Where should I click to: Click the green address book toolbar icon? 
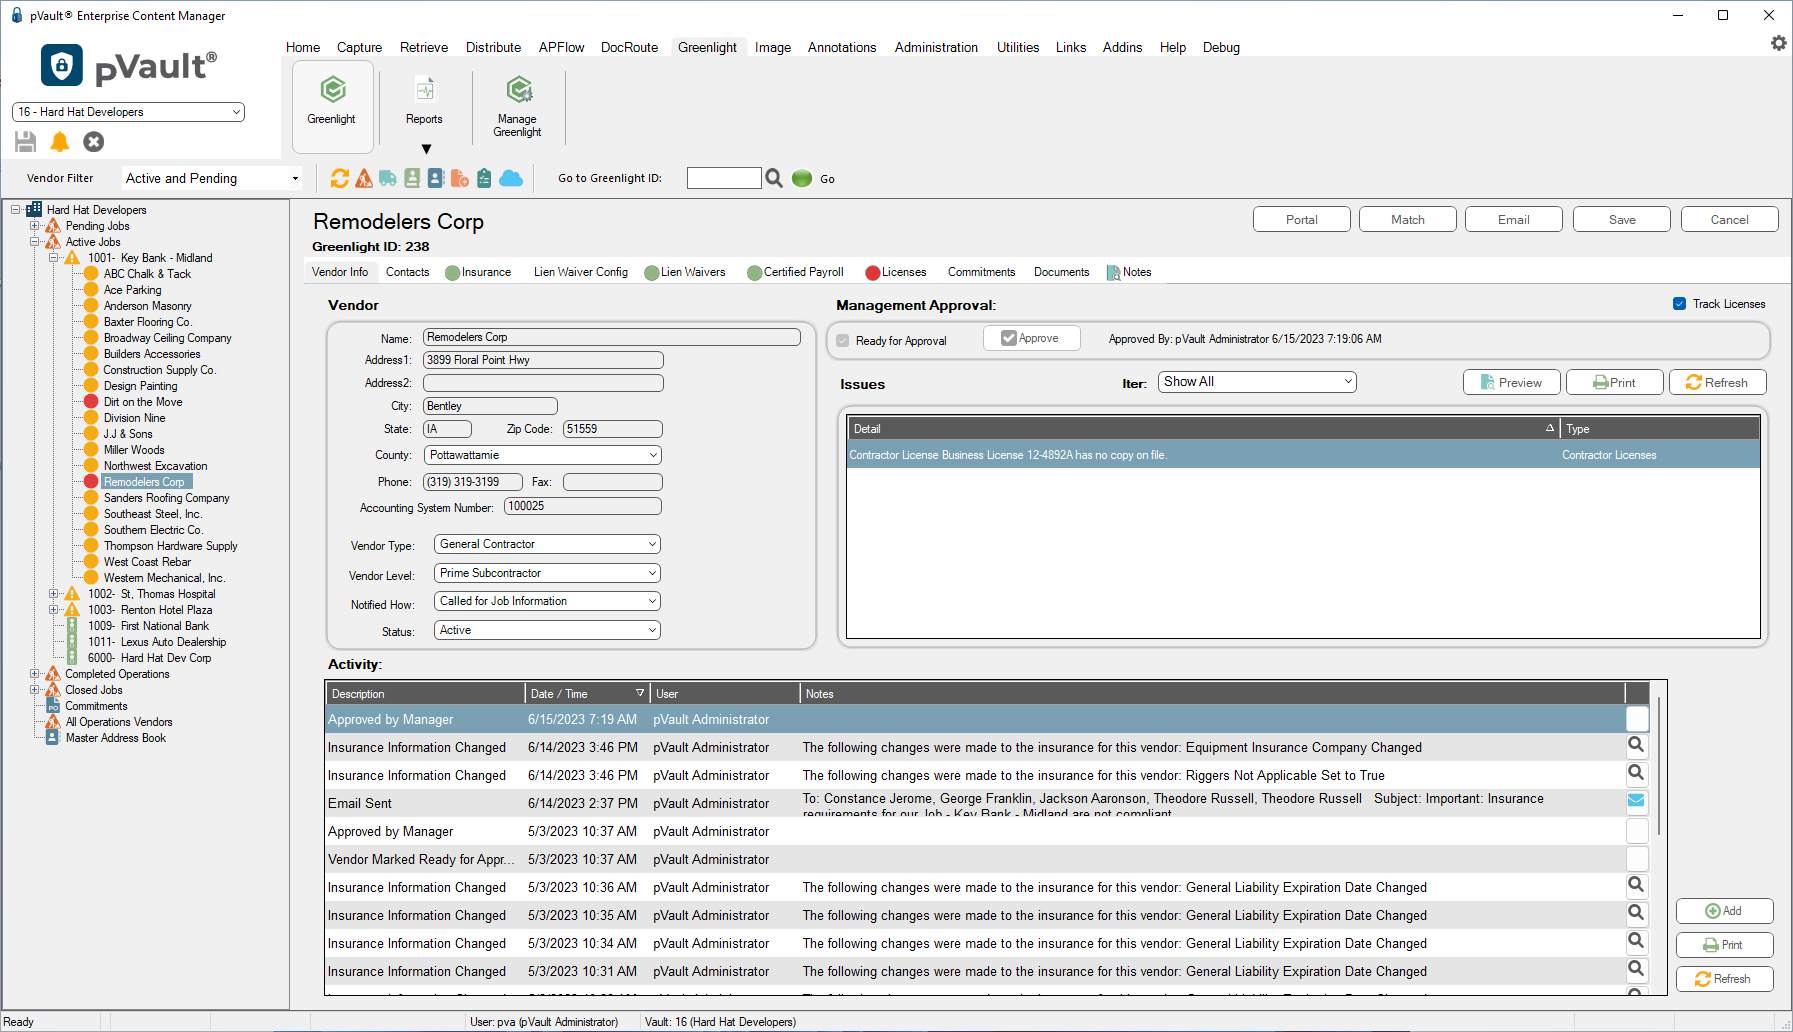pyautogui.click(x=412, y=178)
